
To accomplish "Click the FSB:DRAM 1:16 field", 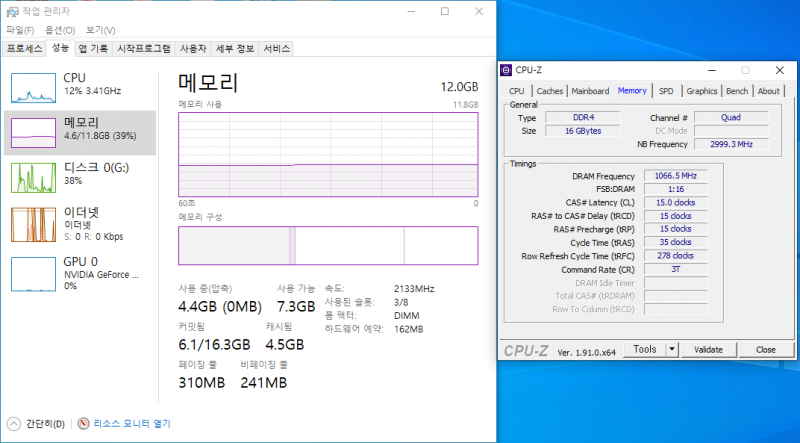I will click(676, 189).
